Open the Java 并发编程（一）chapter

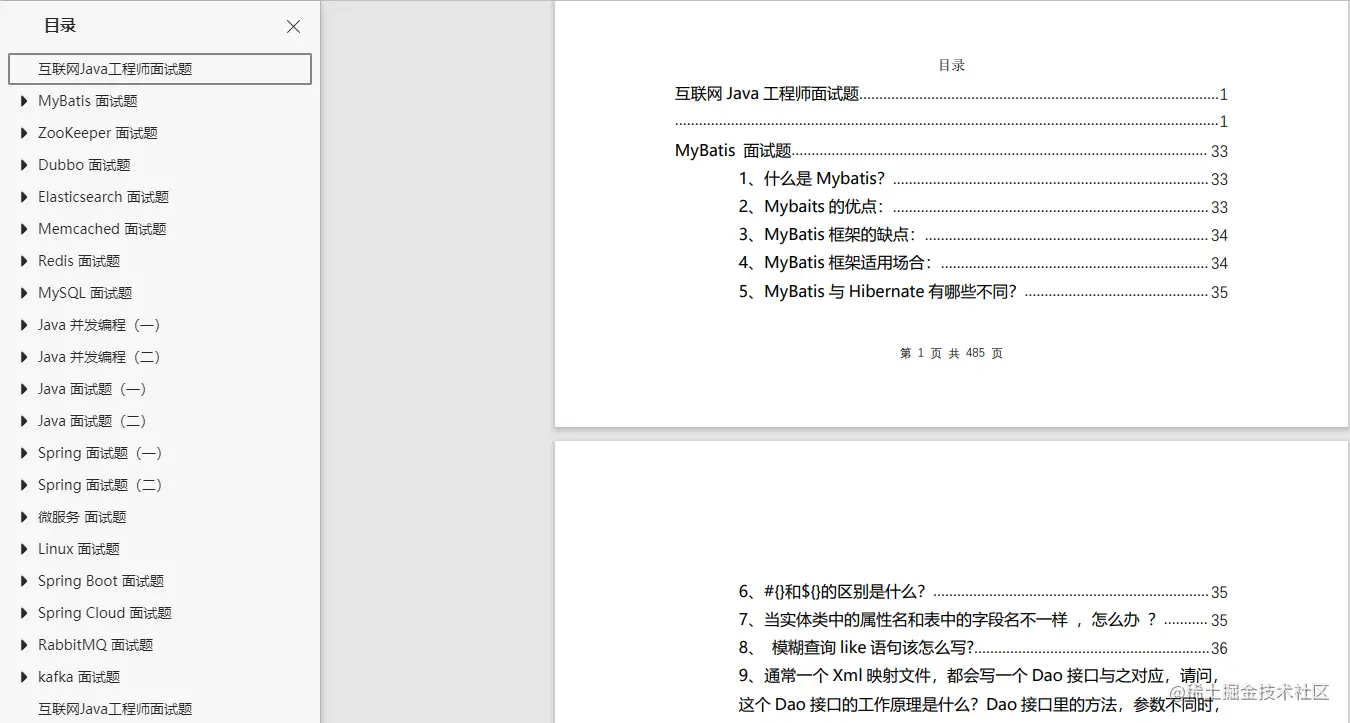click(97, 324)
